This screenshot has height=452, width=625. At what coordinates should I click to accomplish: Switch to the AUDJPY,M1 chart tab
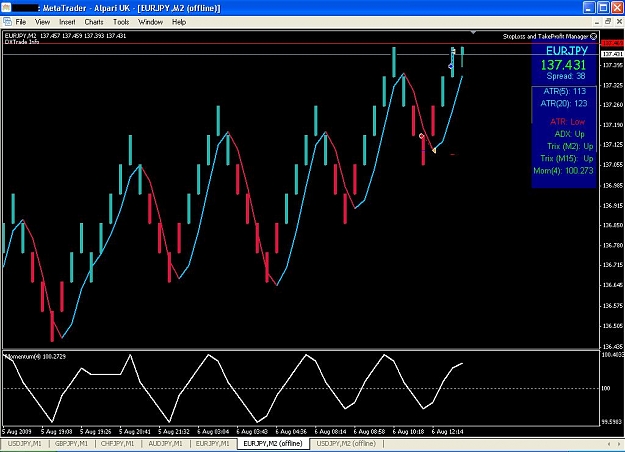[165, 443]
